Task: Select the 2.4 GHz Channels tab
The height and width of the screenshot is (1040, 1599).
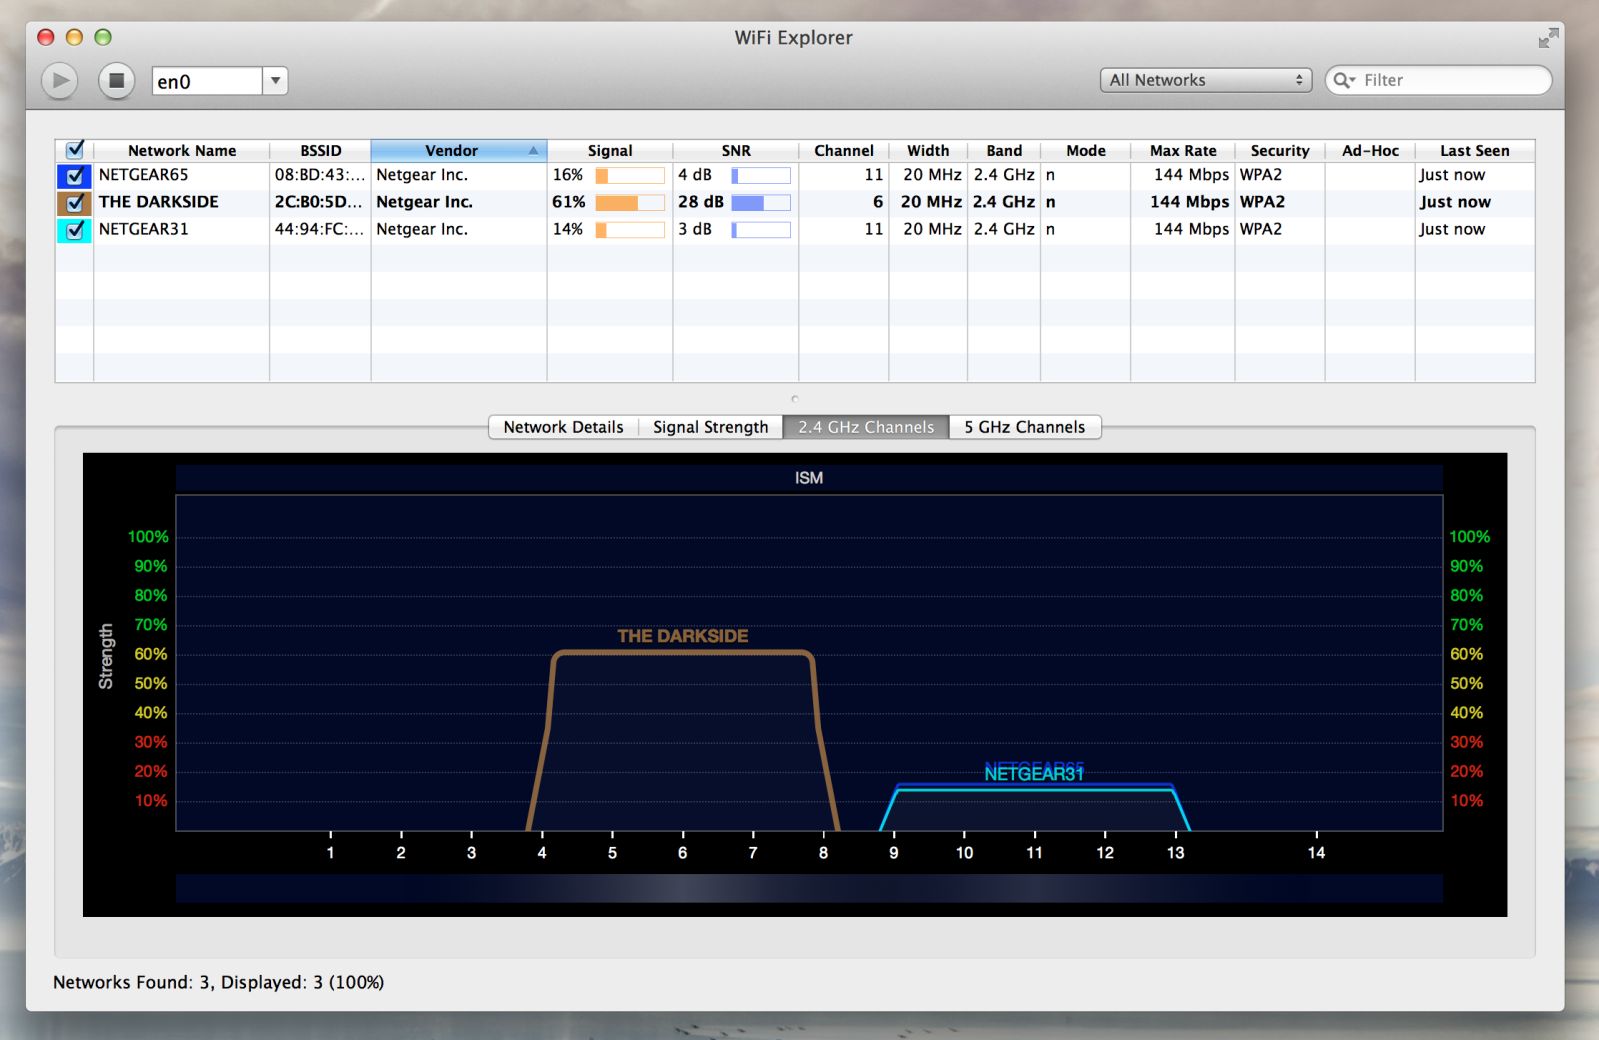Action: (x=866, y=427)
